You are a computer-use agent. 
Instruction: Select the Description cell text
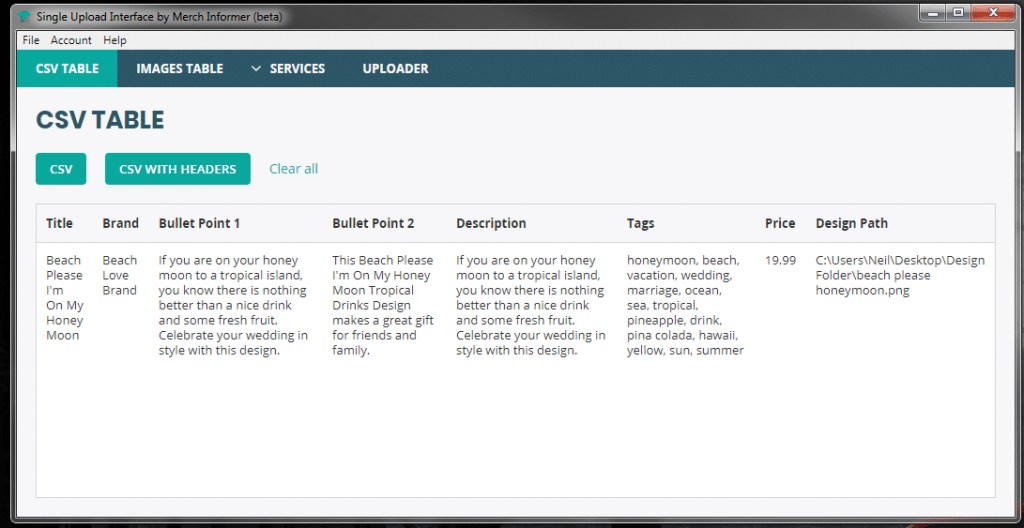click(531, 305)
